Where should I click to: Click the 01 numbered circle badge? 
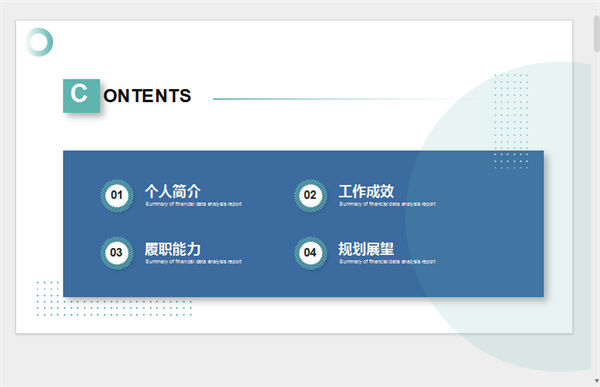pos(117,195)
